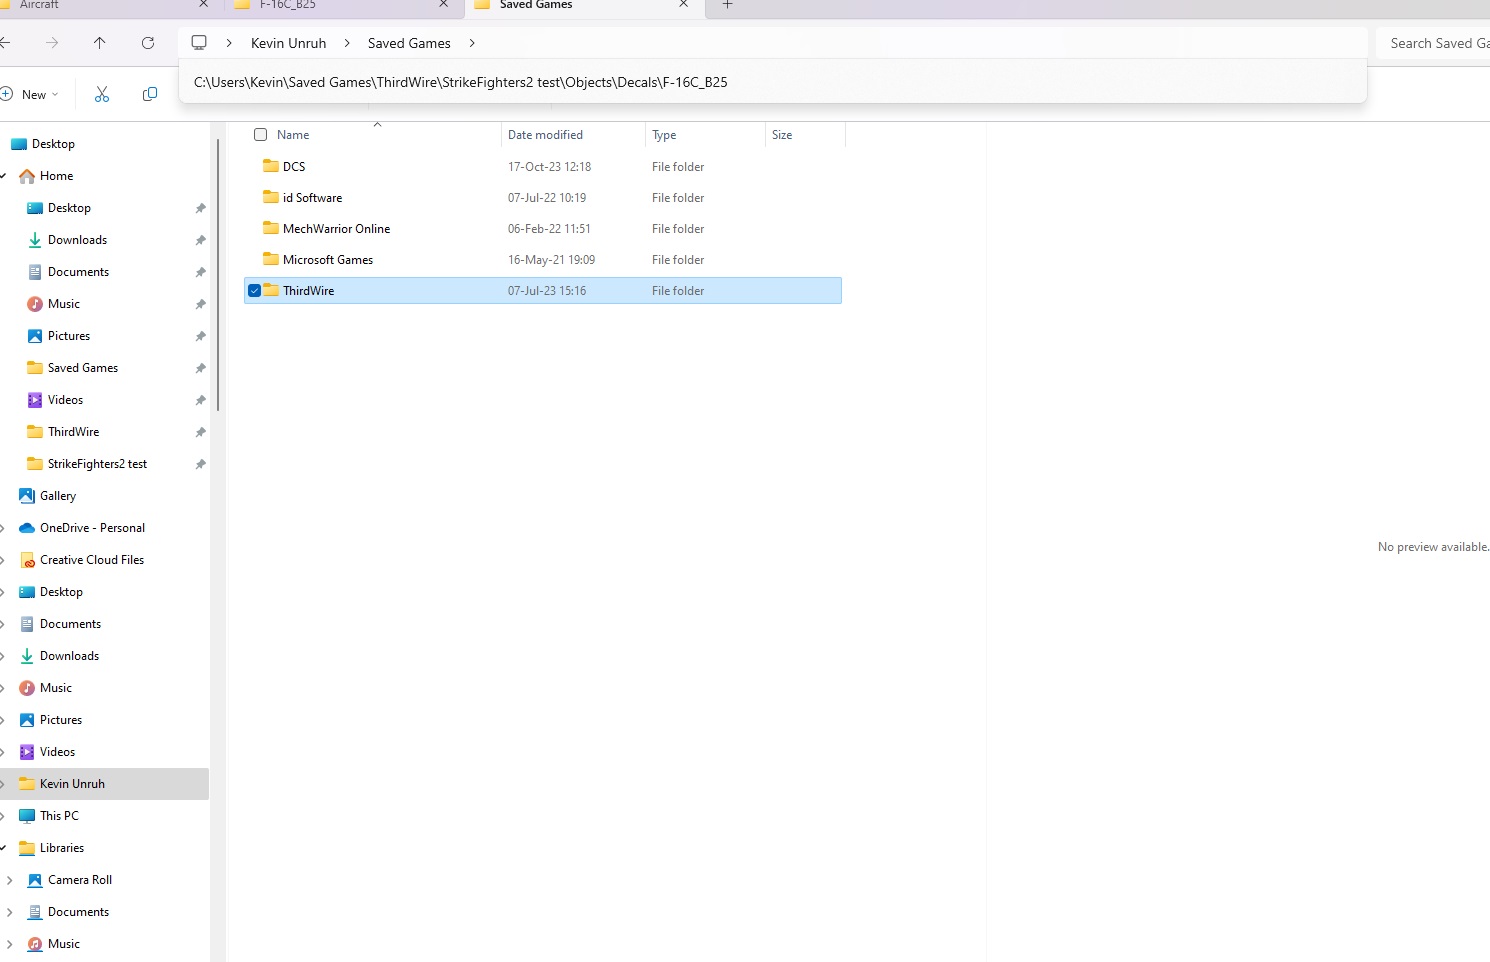Click pin icon next to Downloads
This screenshot has width=1490, height=962.
point(200,240)
